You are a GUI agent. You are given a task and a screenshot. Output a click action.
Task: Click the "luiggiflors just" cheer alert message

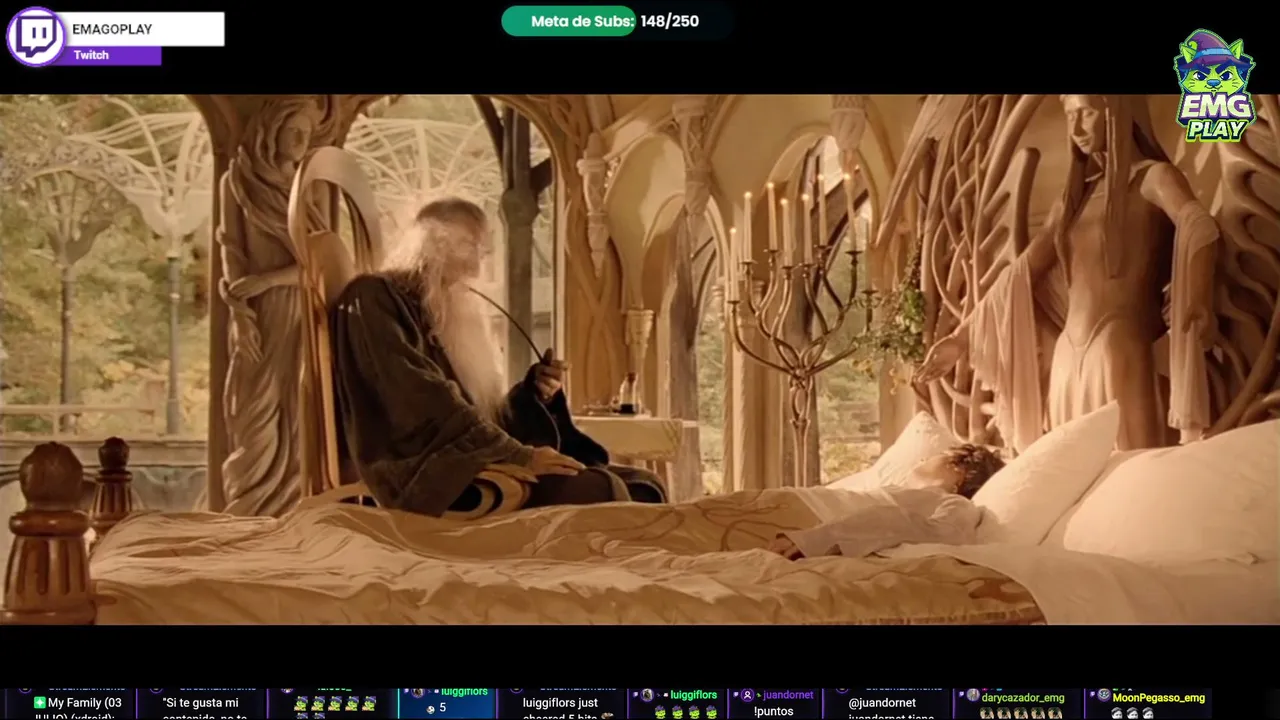pos(560,703)
